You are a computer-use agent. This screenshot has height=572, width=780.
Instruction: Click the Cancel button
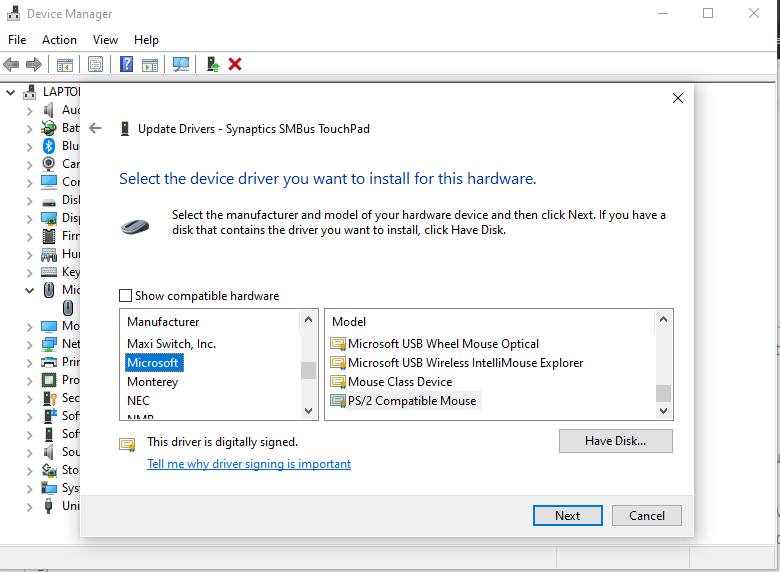(x=647, y=516)
